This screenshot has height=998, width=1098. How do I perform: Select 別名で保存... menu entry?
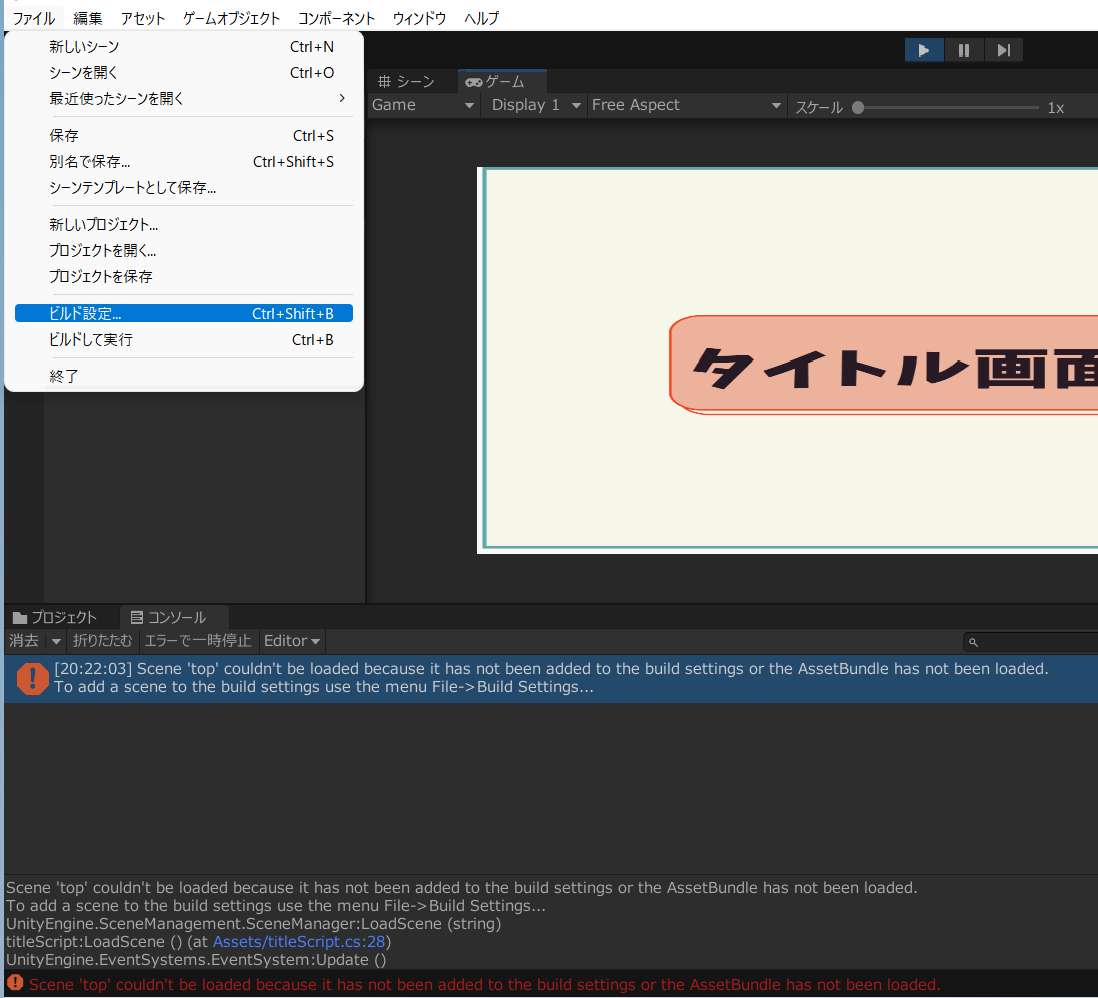[183, 162]
